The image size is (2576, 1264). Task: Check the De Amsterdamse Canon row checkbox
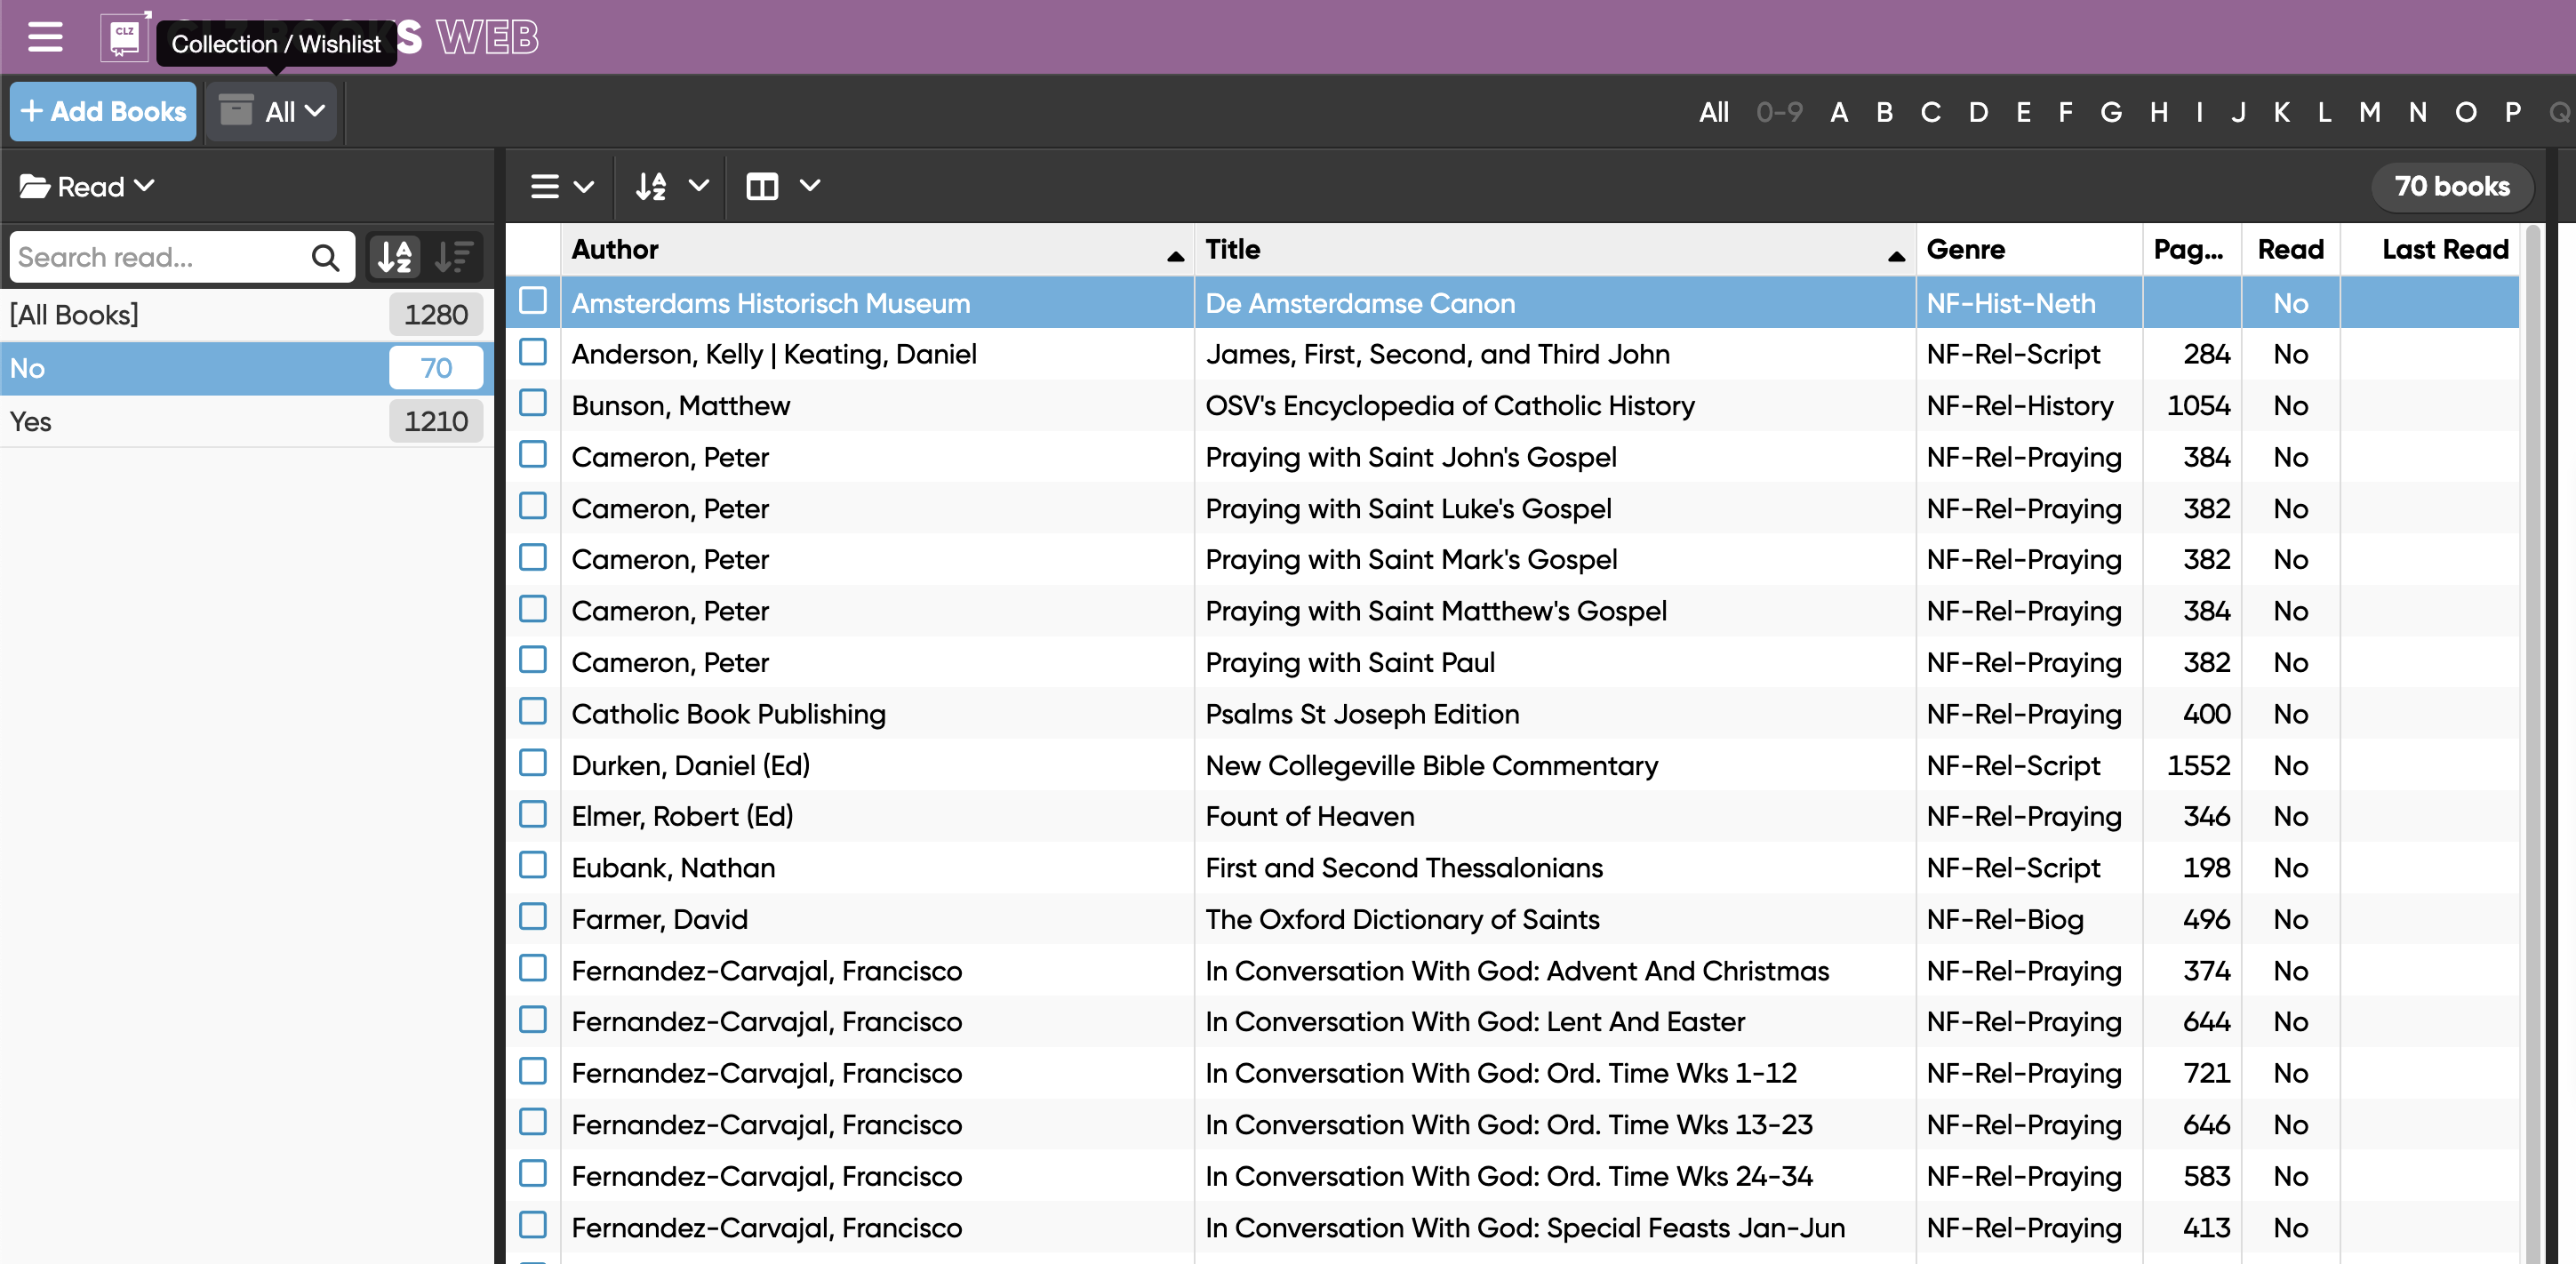tap(533, 301)
